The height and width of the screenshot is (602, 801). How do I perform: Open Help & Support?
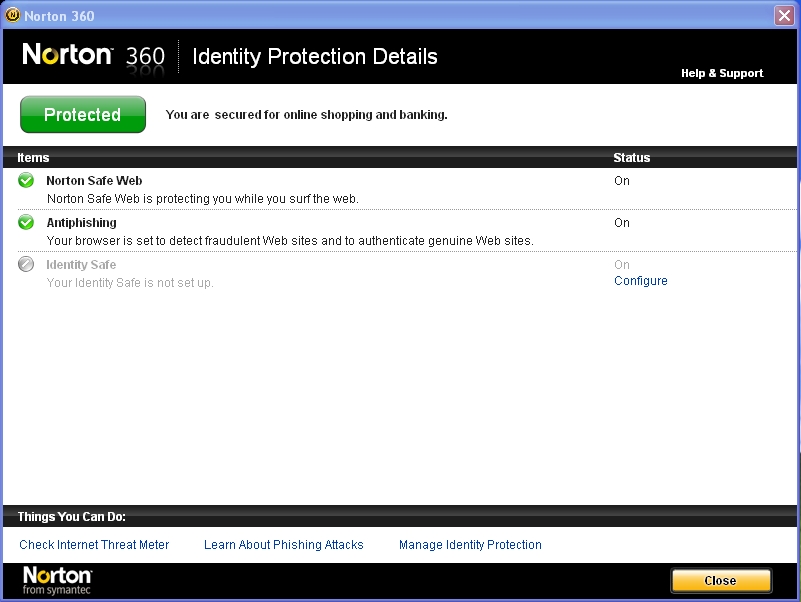(x=722, y=73)
